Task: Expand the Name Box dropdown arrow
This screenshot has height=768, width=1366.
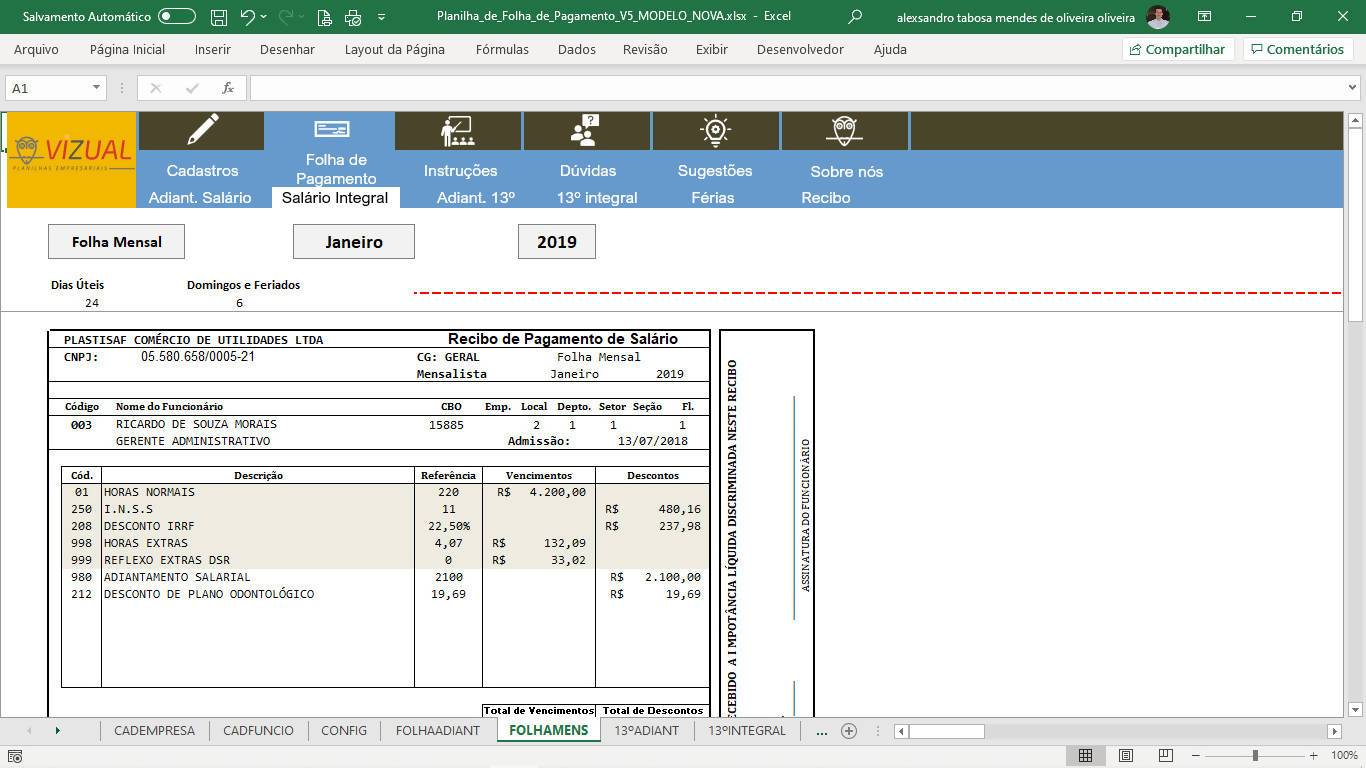Action: [96, 88]
